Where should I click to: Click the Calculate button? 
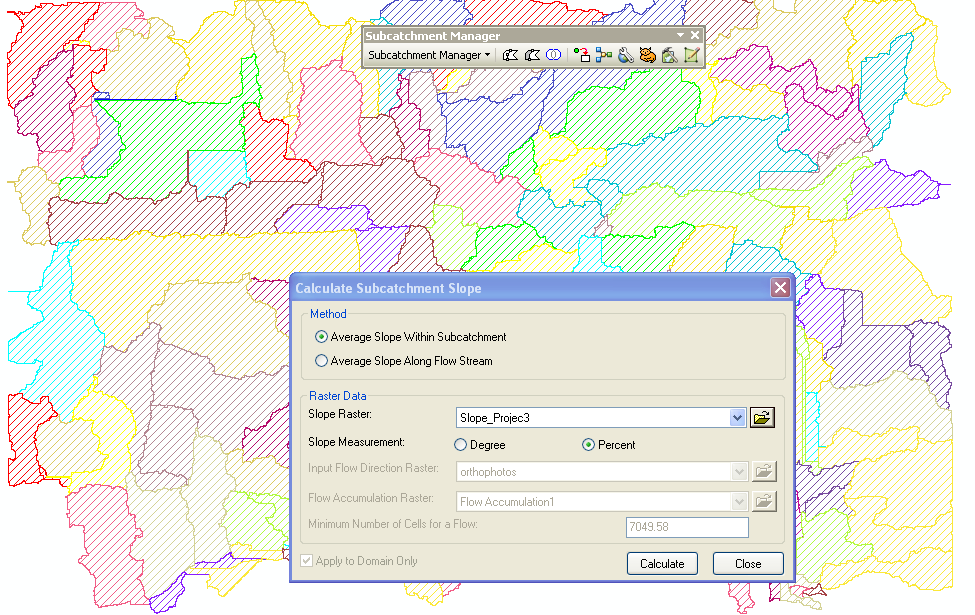pos(662,563)
